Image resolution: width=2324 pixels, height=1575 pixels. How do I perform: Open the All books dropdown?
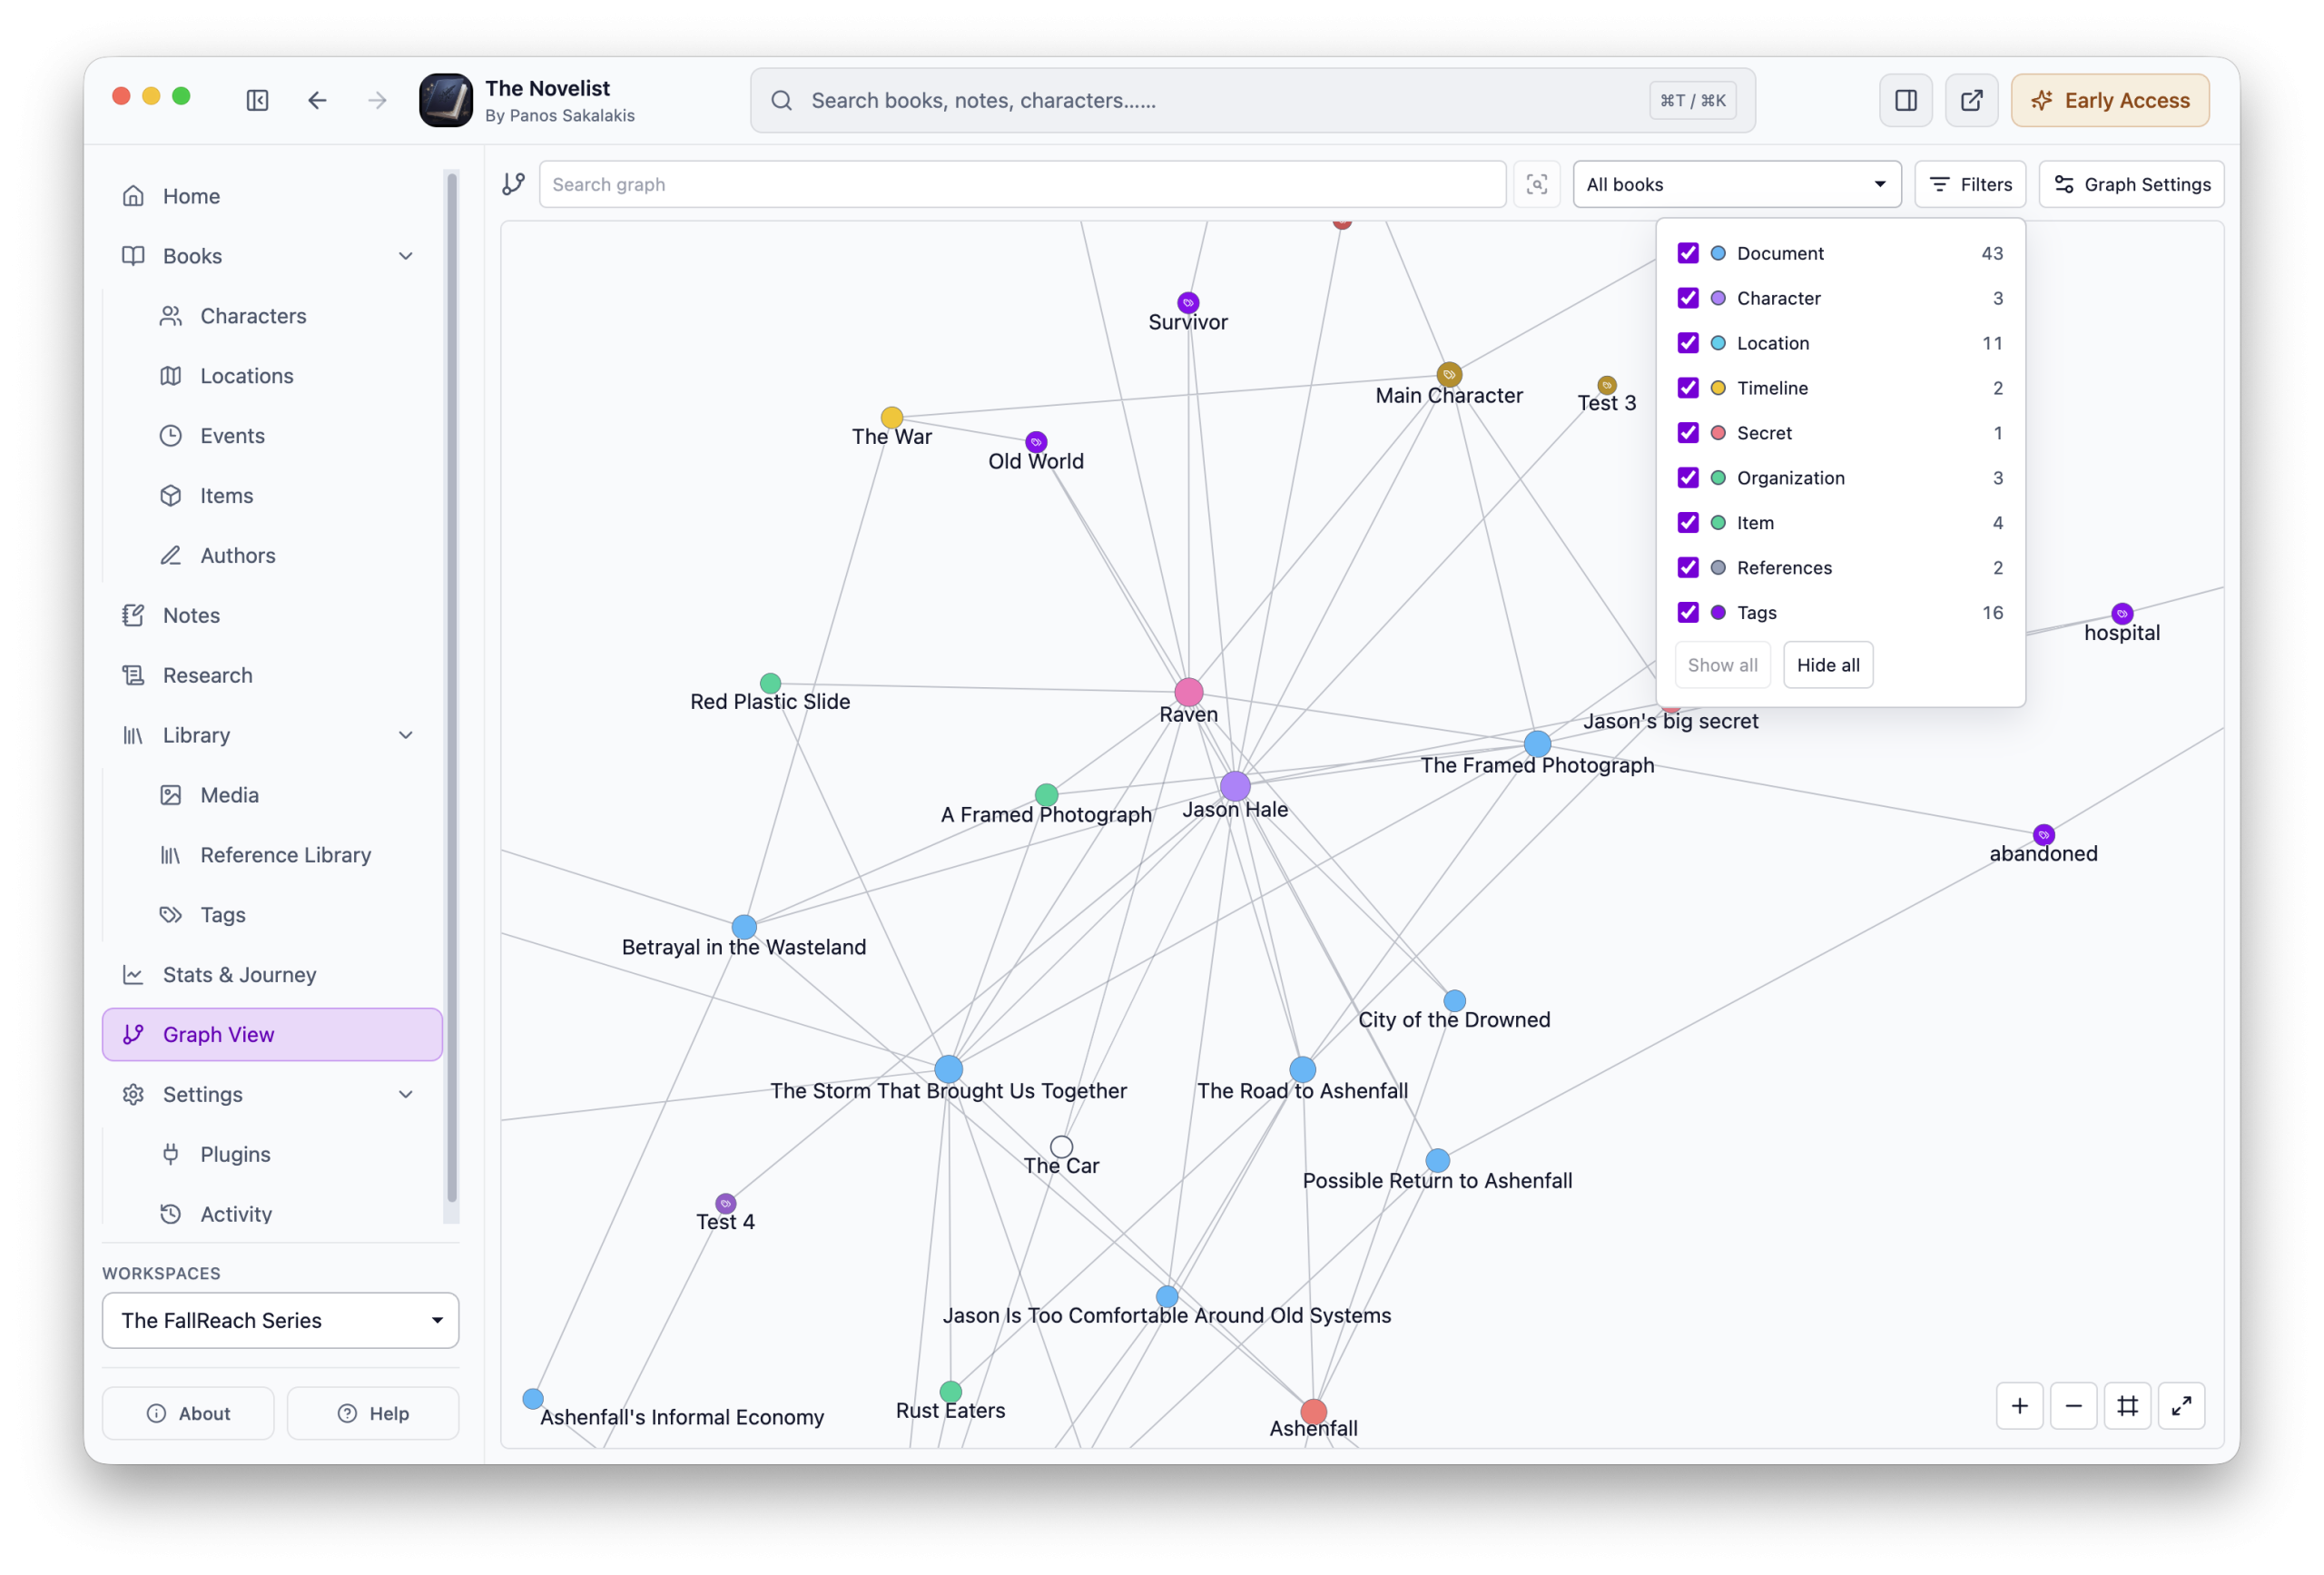1736,184
